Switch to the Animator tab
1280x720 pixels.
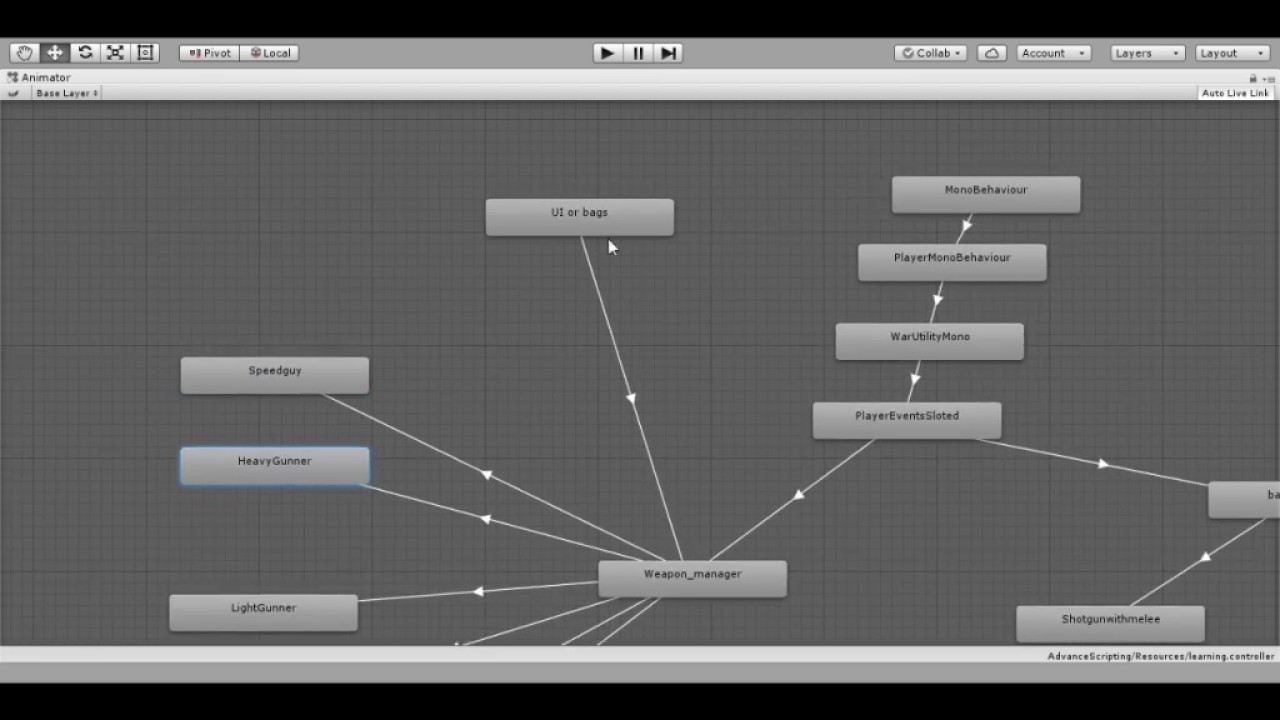39,77
